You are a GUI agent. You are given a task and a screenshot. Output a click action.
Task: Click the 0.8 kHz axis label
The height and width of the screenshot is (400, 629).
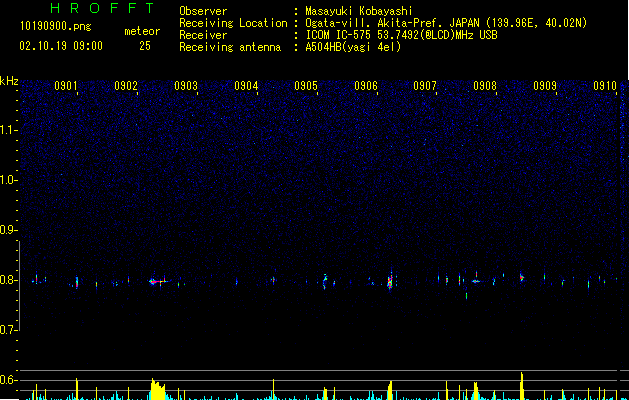8,280
